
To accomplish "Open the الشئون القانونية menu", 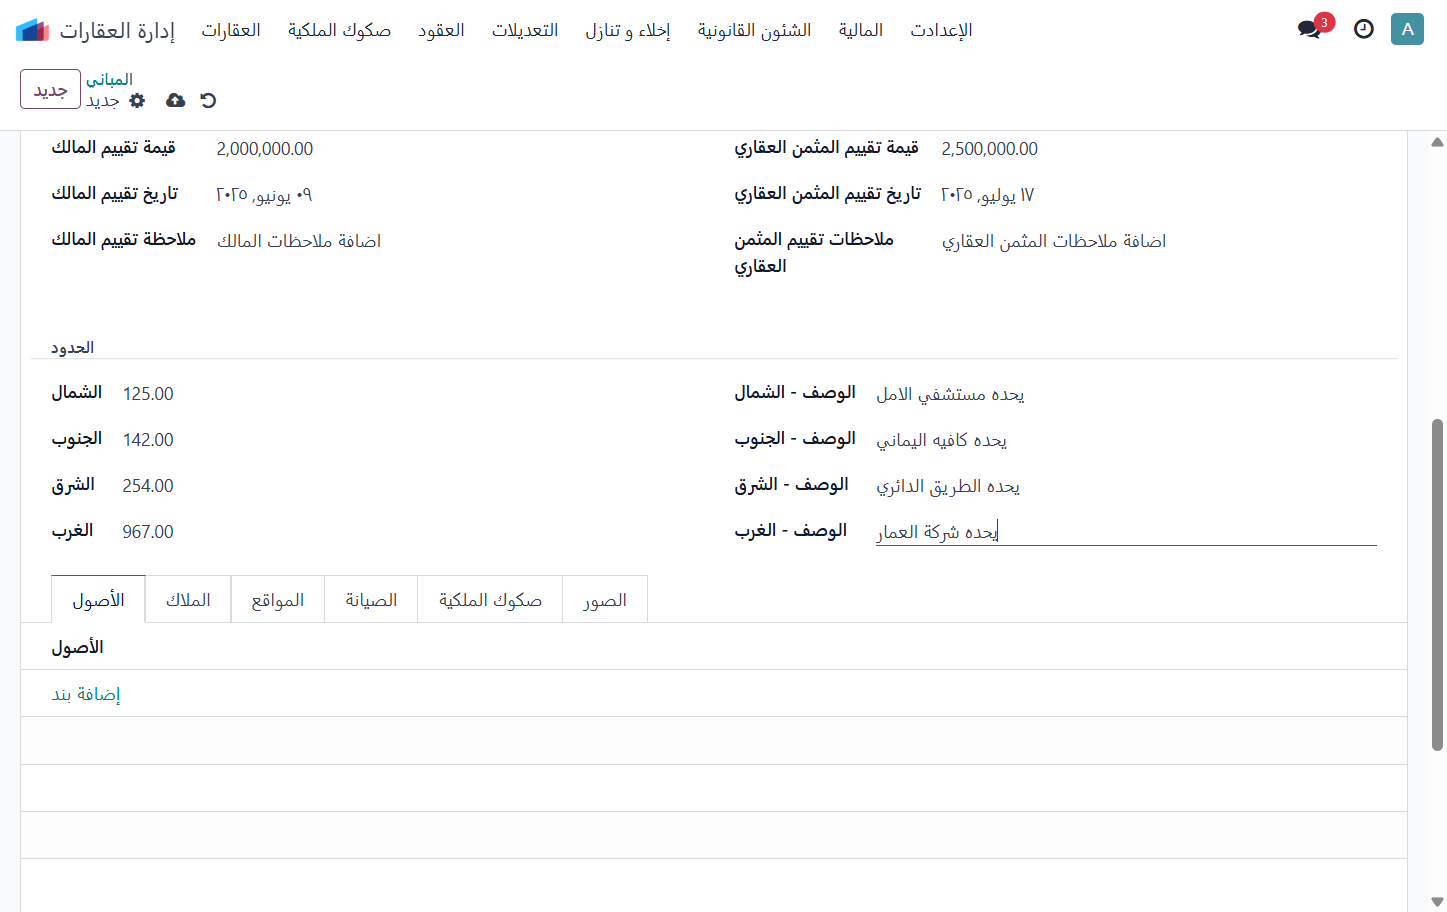I will pos(754,30).
